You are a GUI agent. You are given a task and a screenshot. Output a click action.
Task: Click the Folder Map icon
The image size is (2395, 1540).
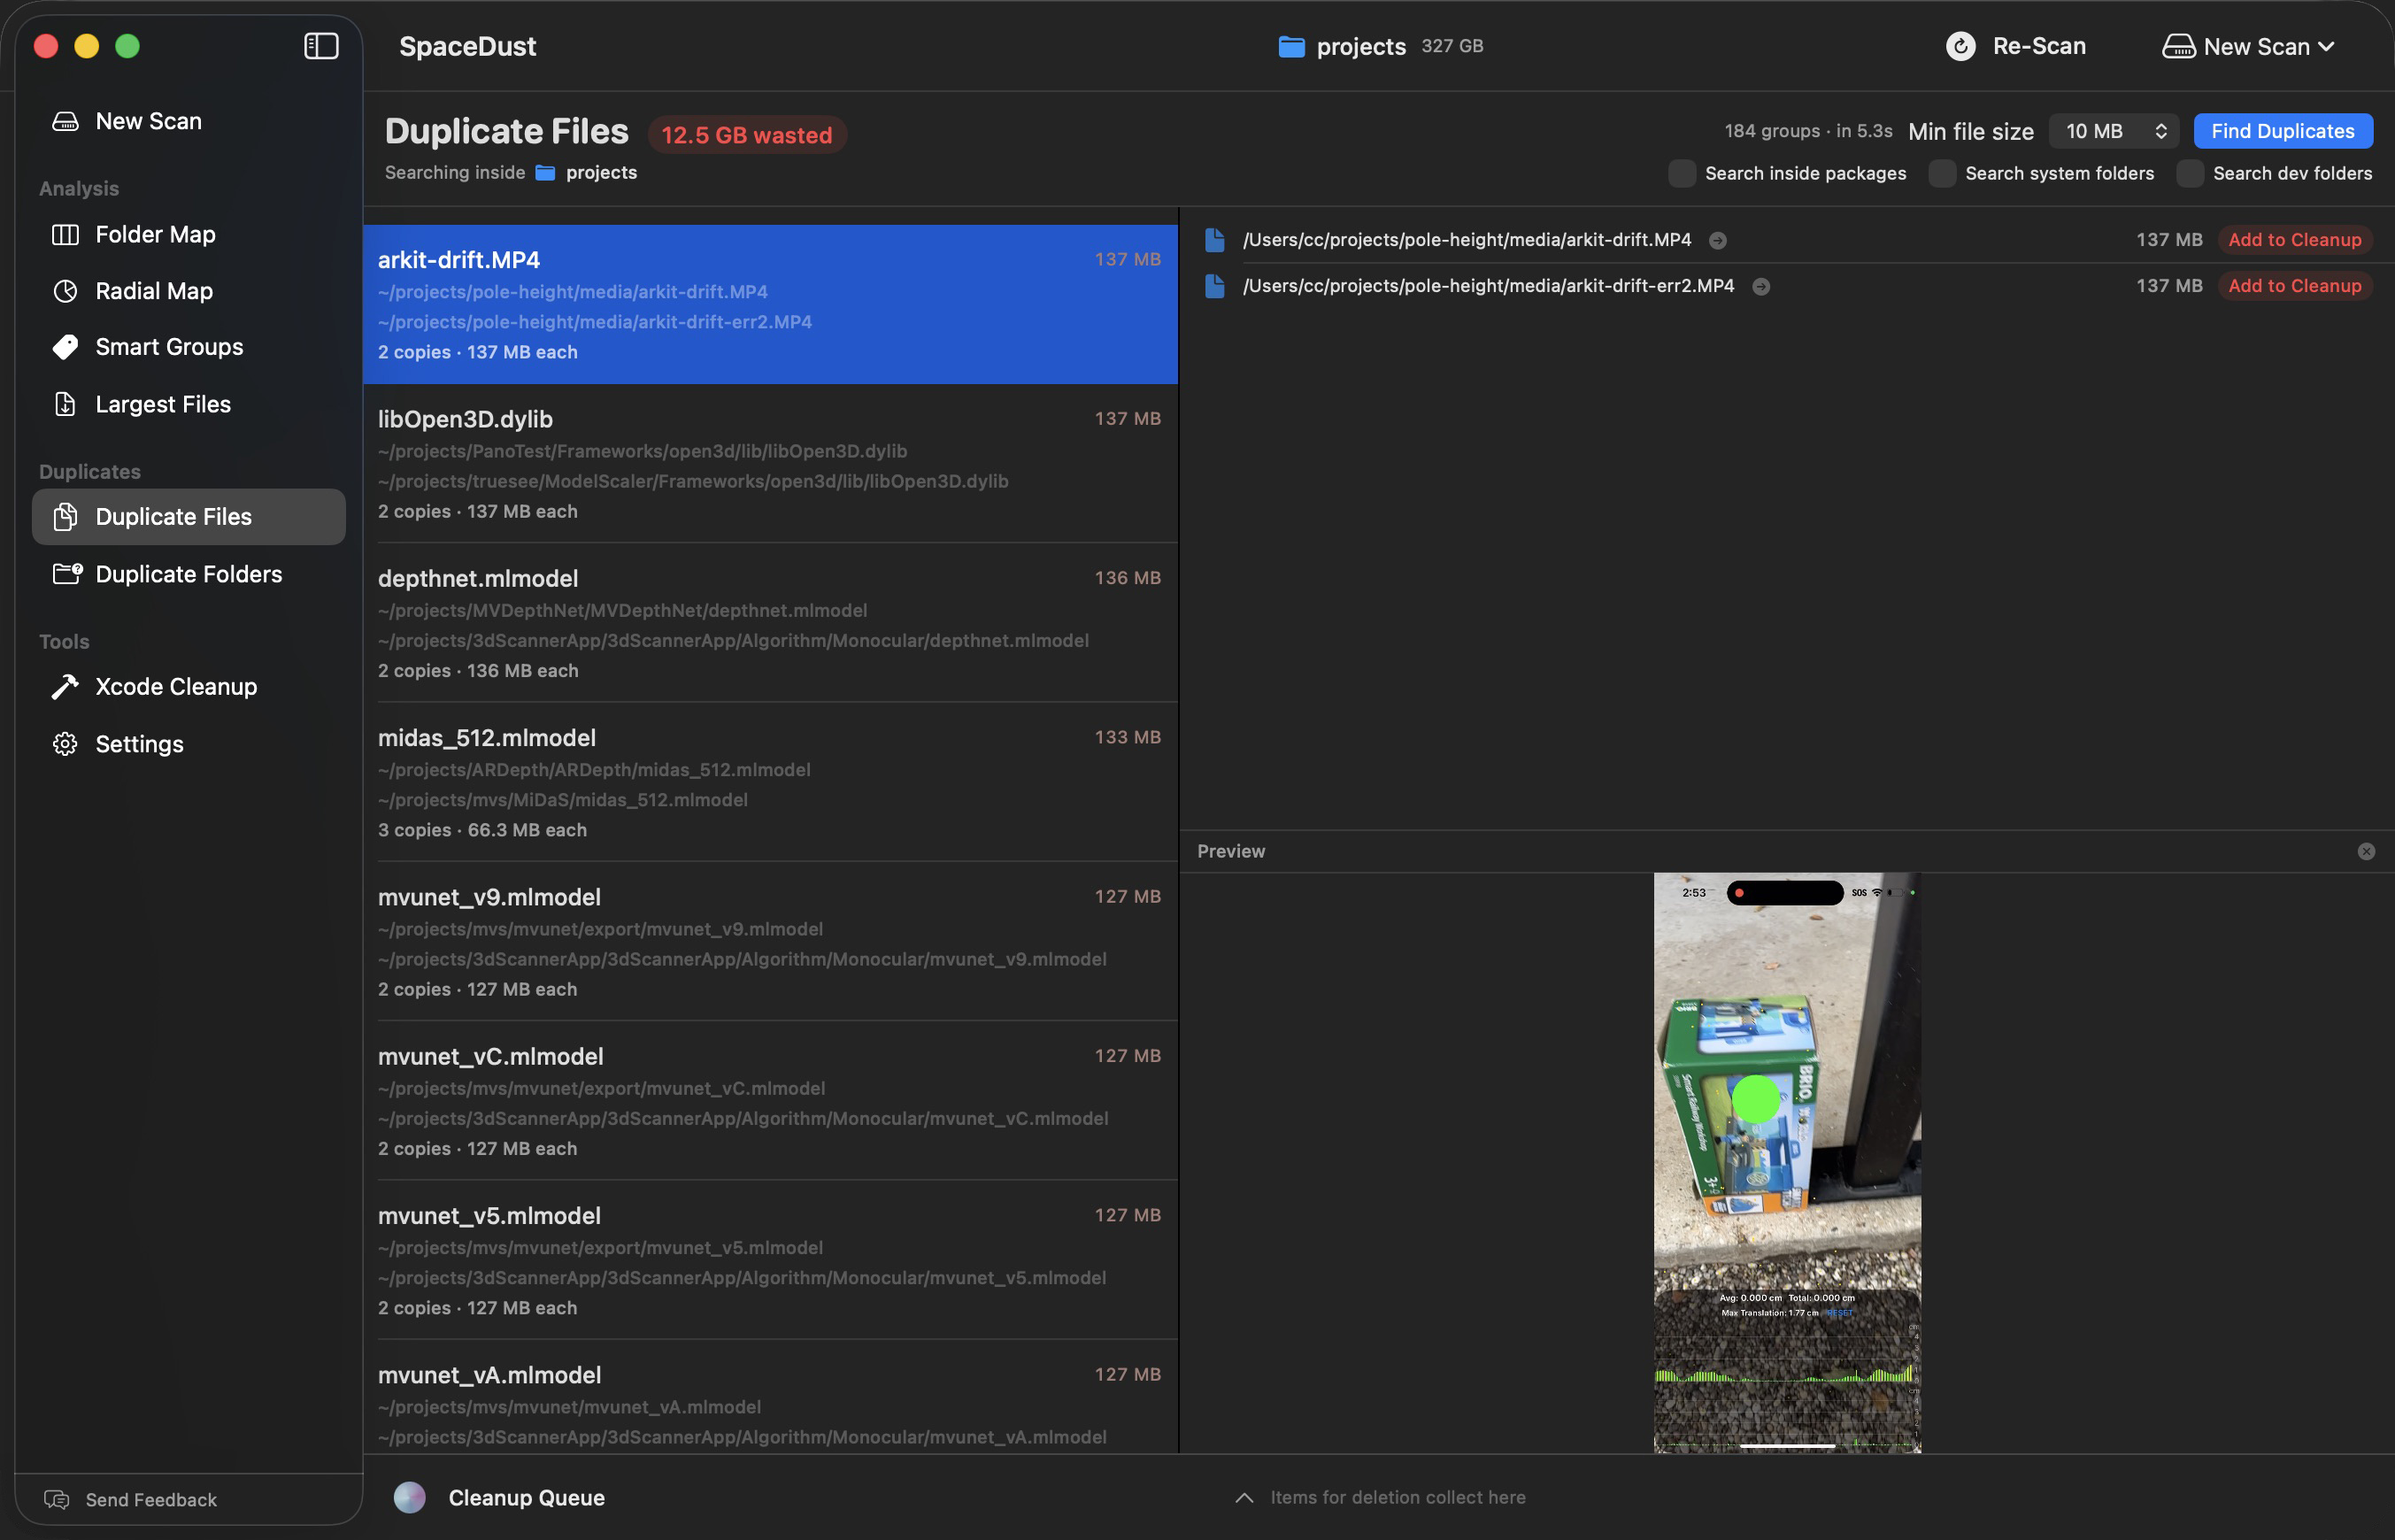coord(65,234)
